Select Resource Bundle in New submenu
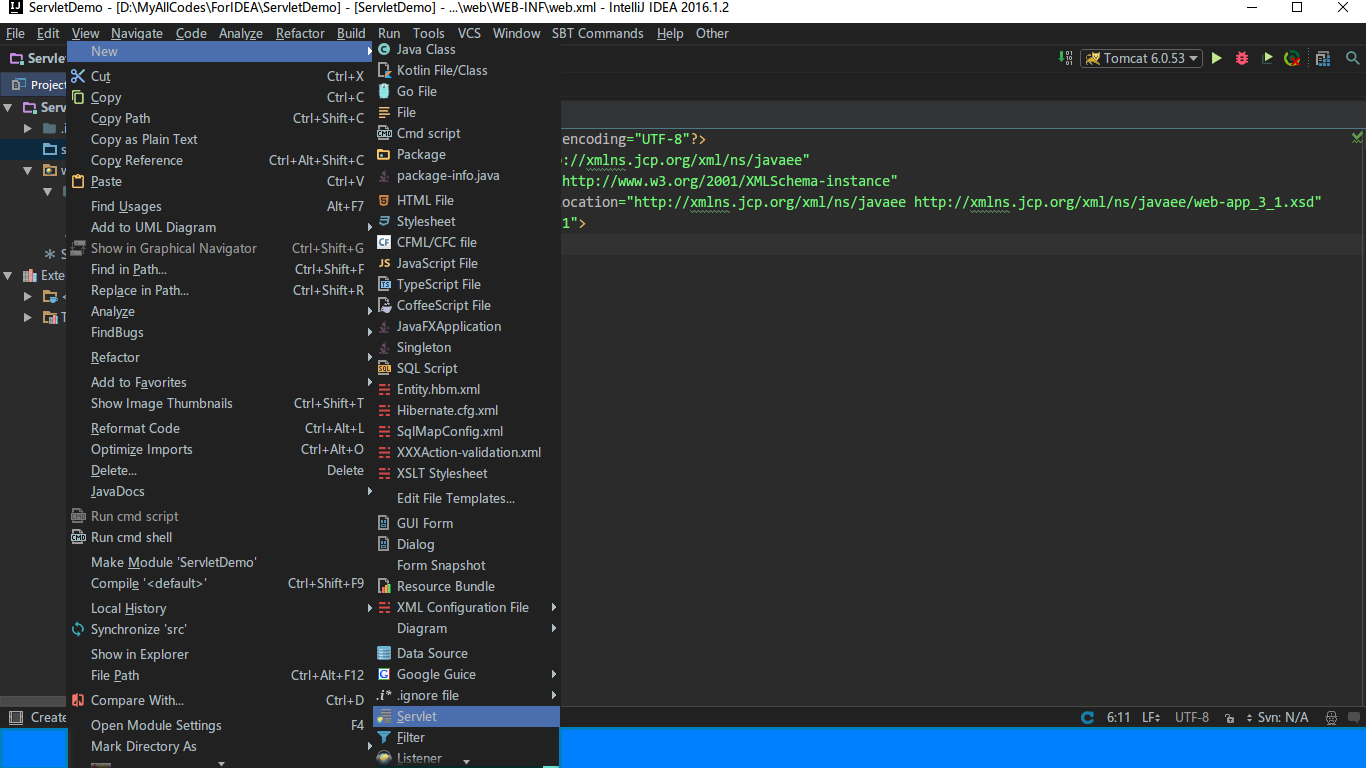 point(466,586)
